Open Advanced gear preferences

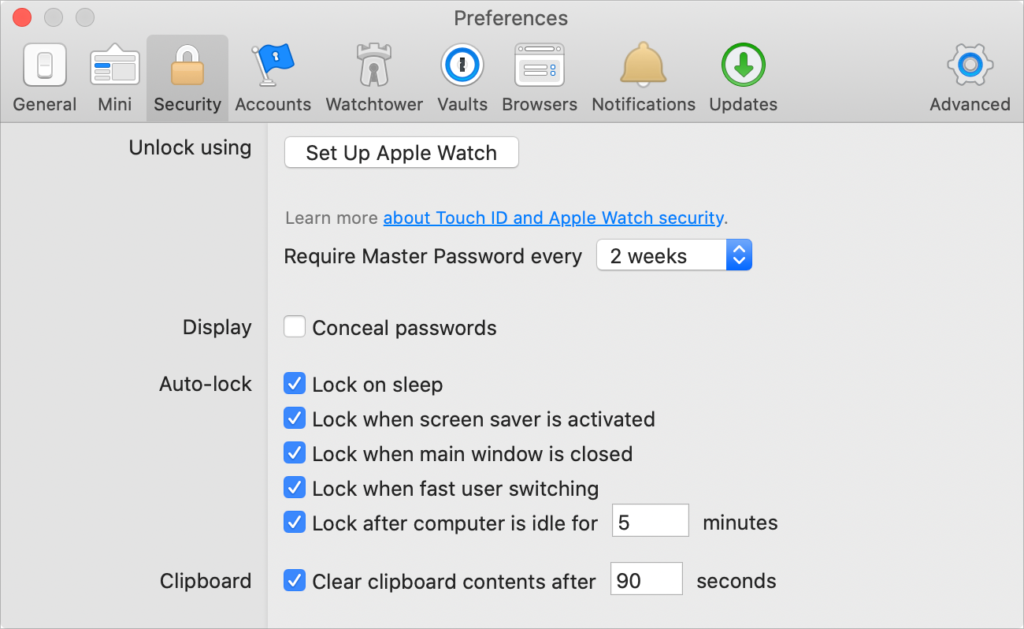(x=969, y=78)
